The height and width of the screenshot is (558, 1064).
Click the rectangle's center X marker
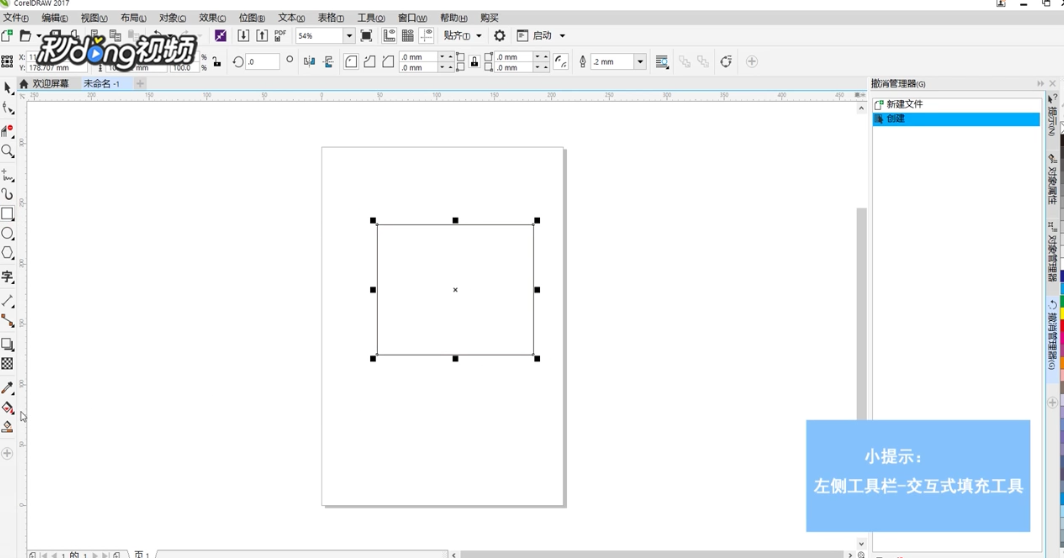coord(455,290)
